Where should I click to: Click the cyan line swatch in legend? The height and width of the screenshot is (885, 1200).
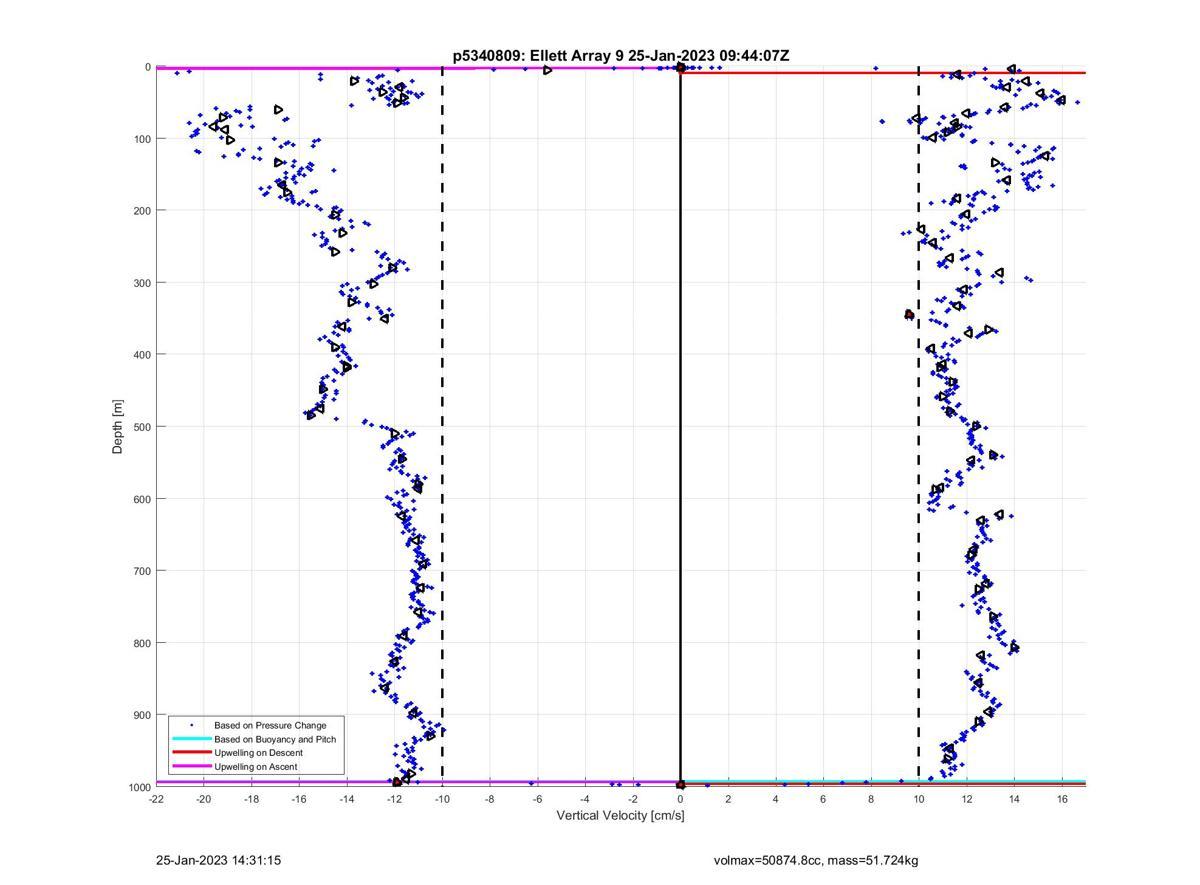[192, 739]
